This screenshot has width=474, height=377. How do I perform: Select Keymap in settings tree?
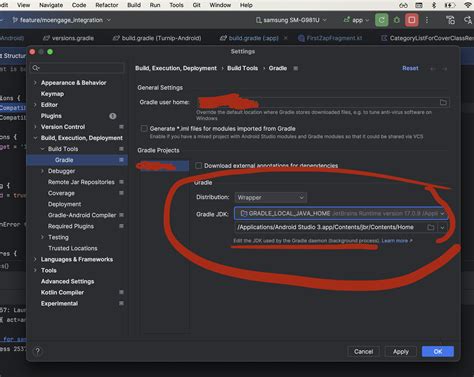52,94
